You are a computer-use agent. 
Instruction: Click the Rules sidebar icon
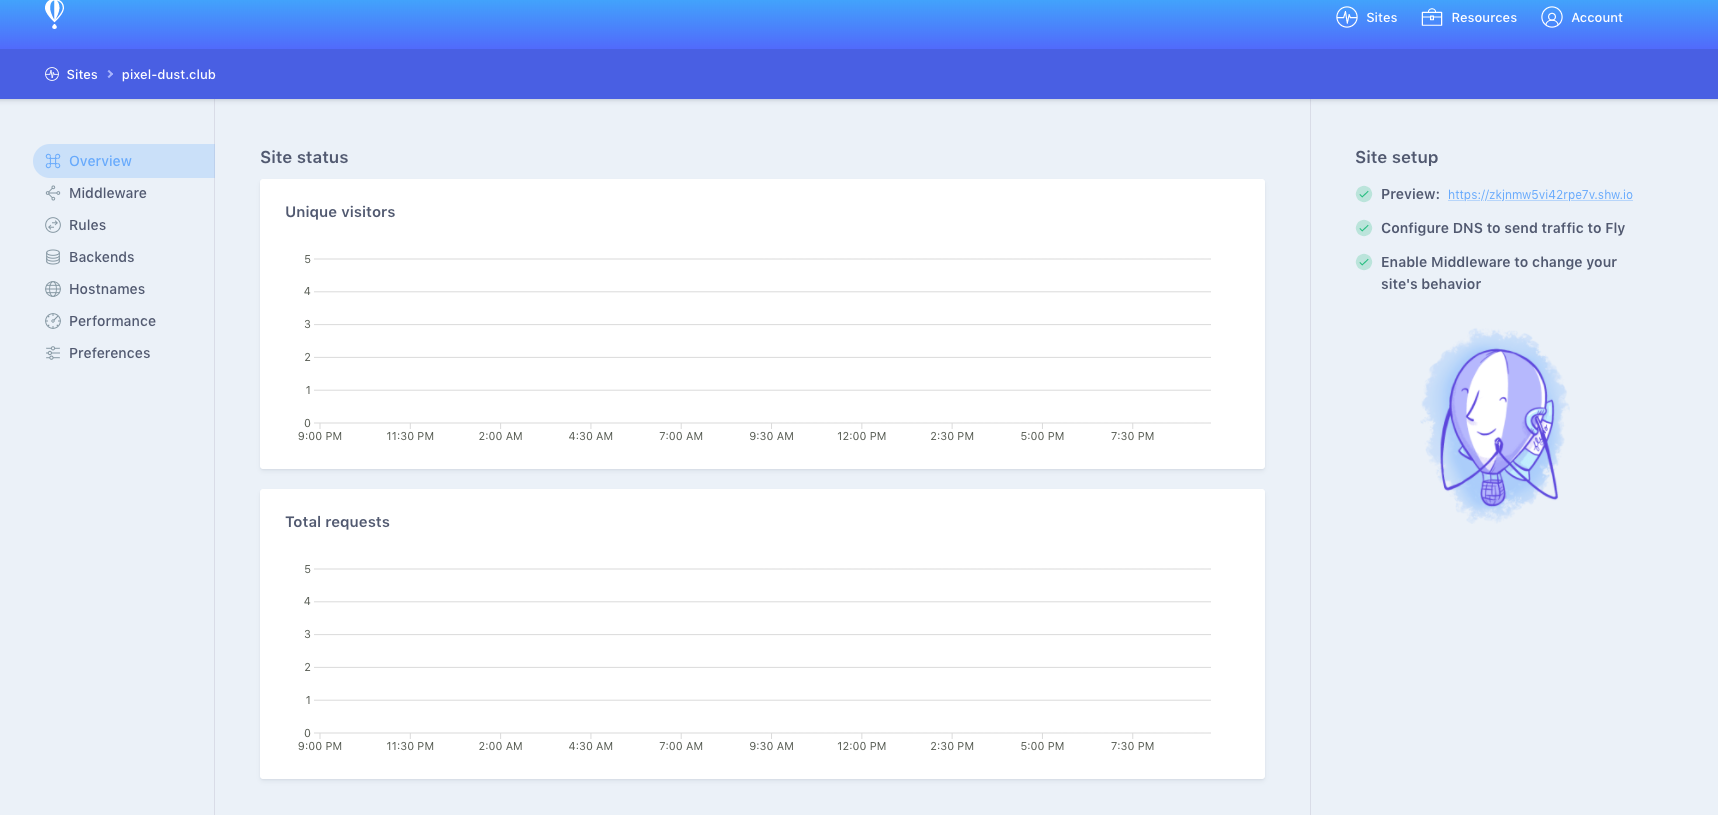click(53, 225)
